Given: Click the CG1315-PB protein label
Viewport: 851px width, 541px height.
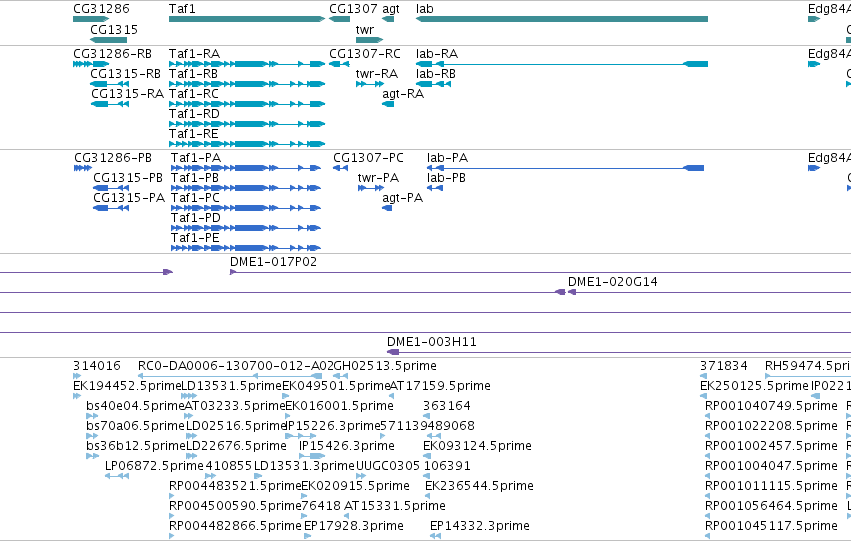Looking at the screenshot, I should click(x=128, y=178).
